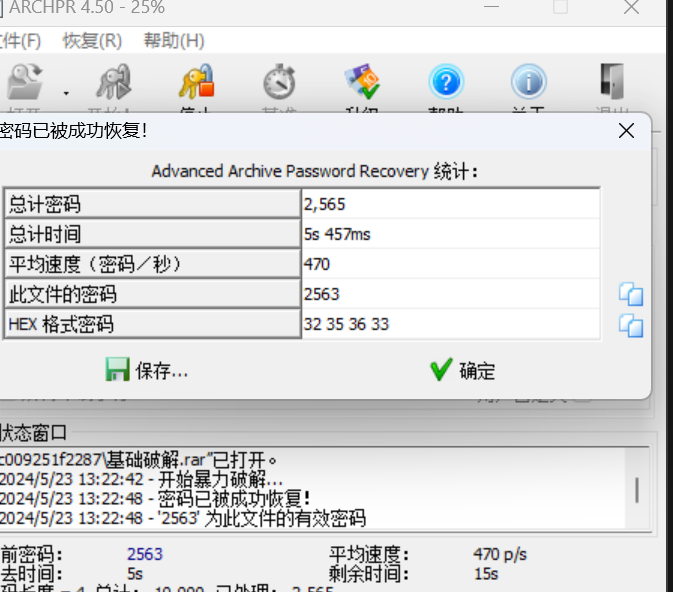Click the Help question mark icon
This screenshot has height=592, width=673.
(x=446, y=82)
